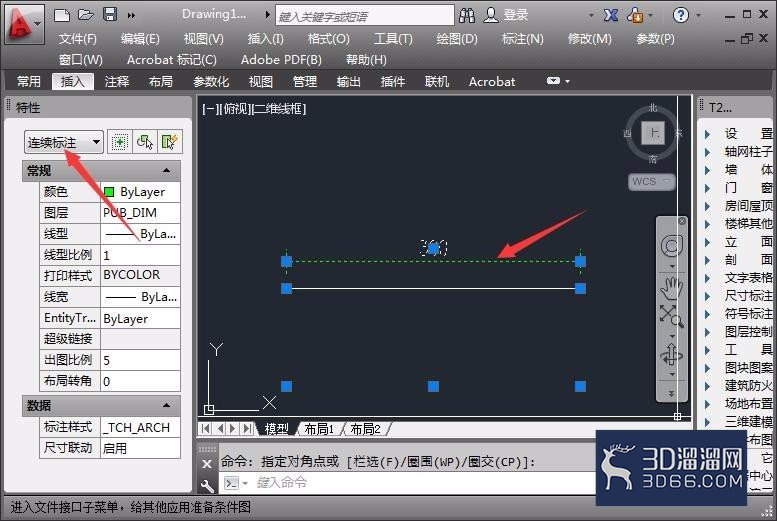Open the 连续标注 object type dropdown

coord(63,143)
